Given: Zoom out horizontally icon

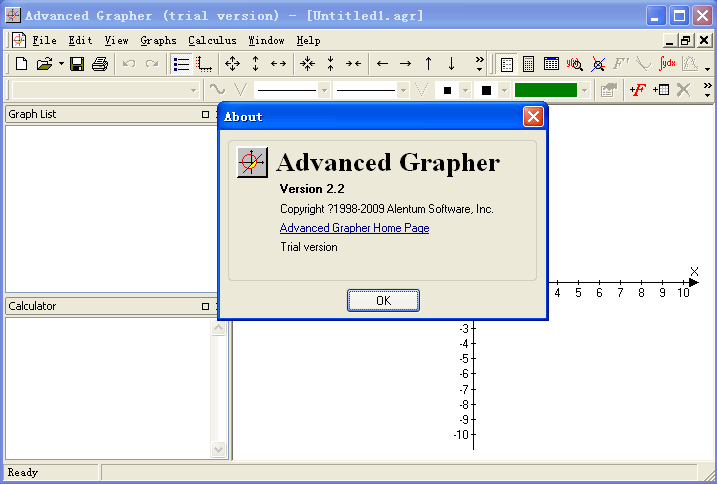Looking at the screenshot, I should point(278,64).
